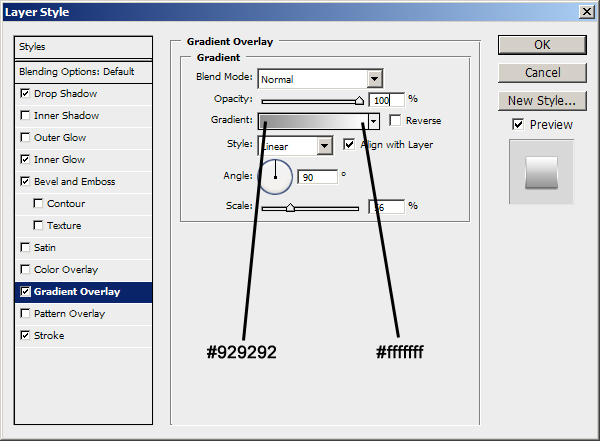Toggle the Preview checkbox
Viewport: 600px width, 441px height.
(518, 124)
